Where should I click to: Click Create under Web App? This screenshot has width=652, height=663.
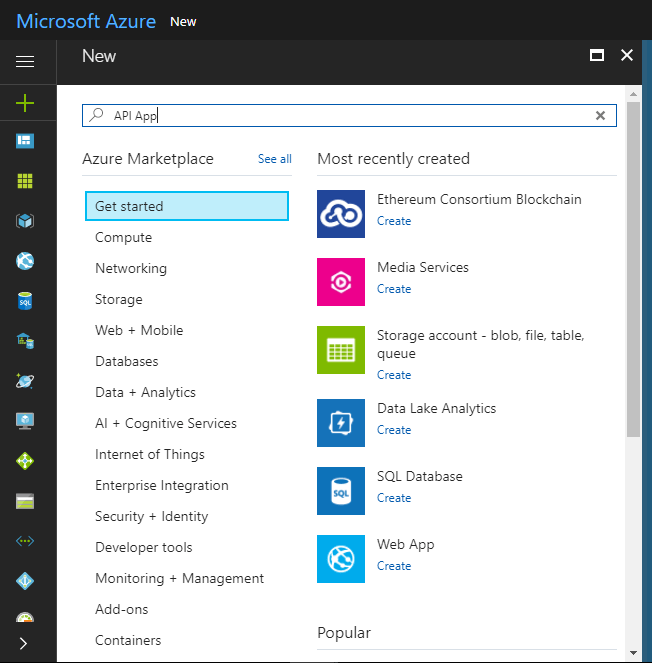click(x=394, y=566)
